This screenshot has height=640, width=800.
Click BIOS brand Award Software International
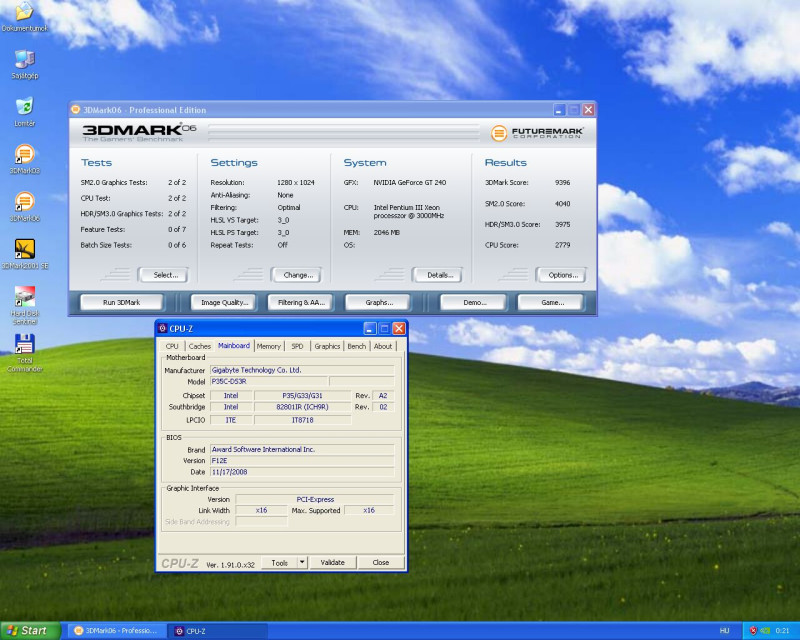[302, 449]
